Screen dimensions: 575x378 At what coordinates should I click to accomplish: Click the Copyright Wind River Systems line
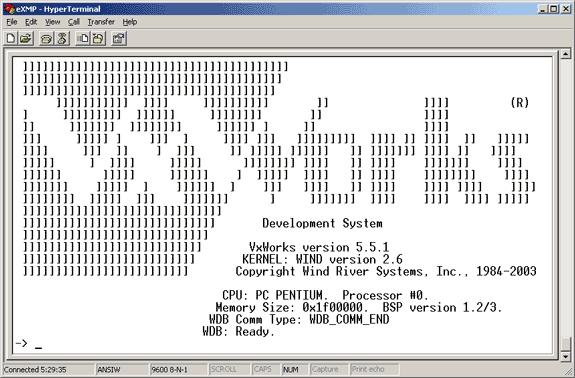click(x=386, y=271)
